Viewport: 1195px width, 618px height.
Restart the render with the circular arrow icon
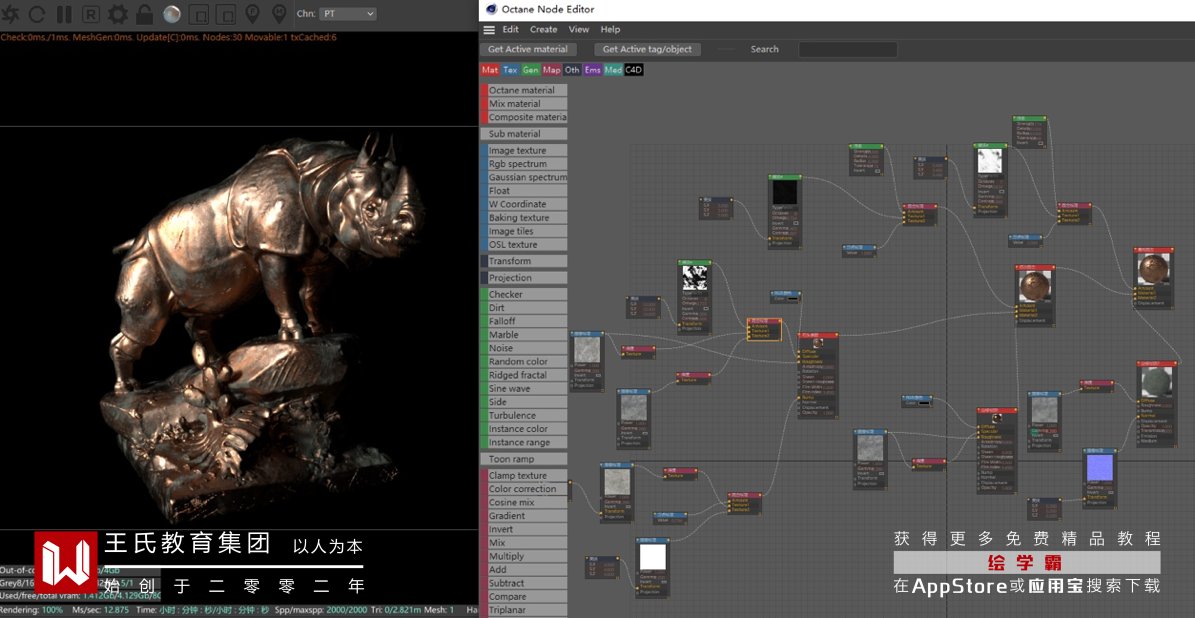37,14
